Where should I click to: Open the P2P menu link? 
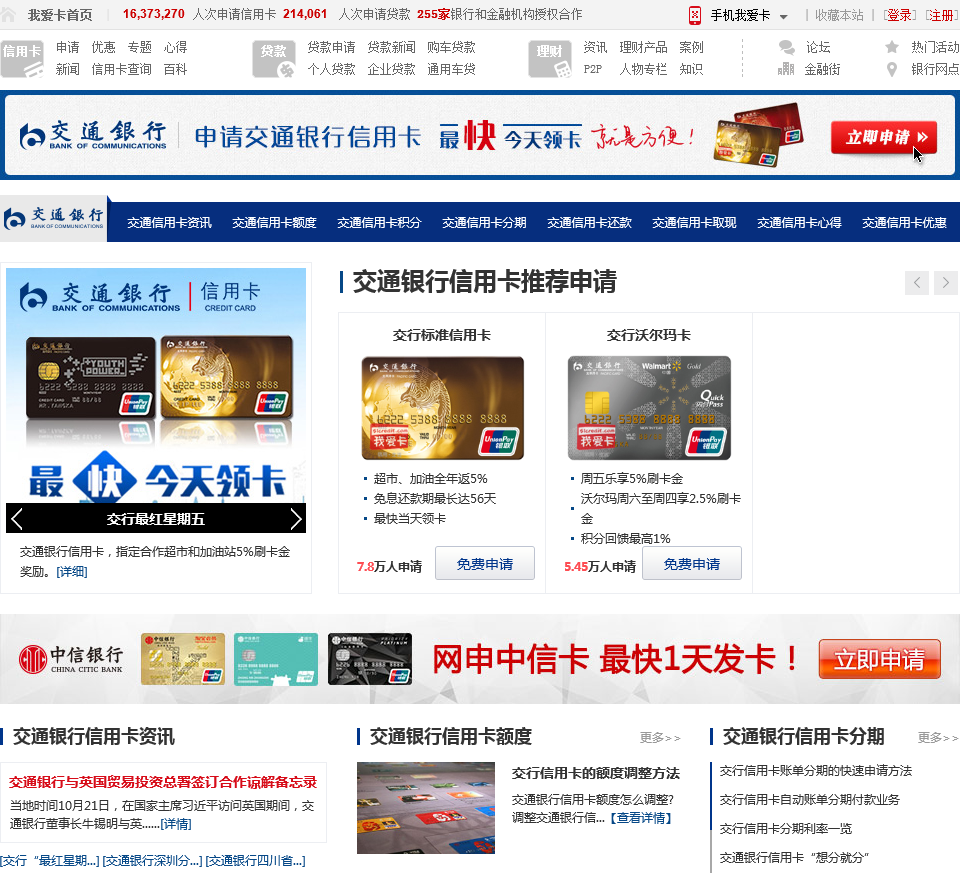(x=593, y=69)
